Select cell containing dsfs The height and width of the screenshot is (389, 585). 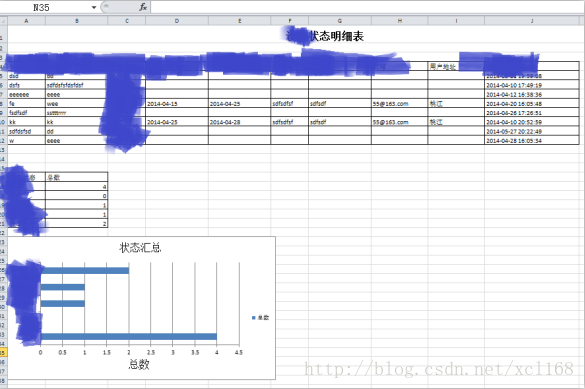[26, 85]
